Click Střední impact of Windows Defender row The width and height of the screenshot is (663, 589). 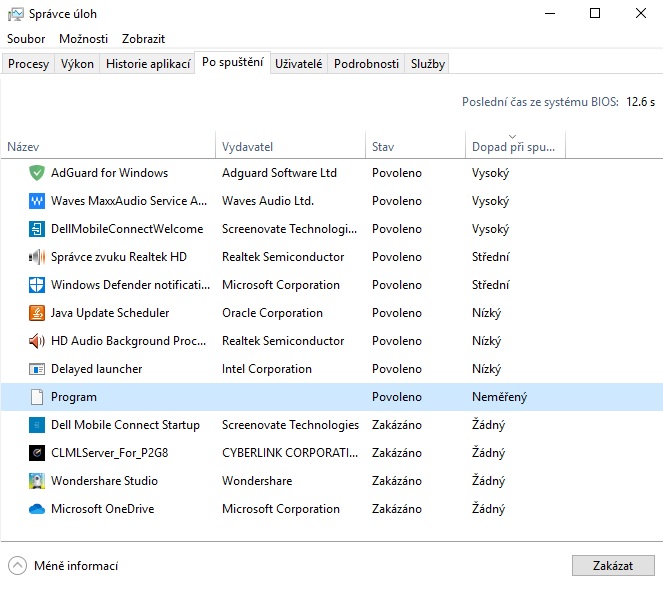490,285
